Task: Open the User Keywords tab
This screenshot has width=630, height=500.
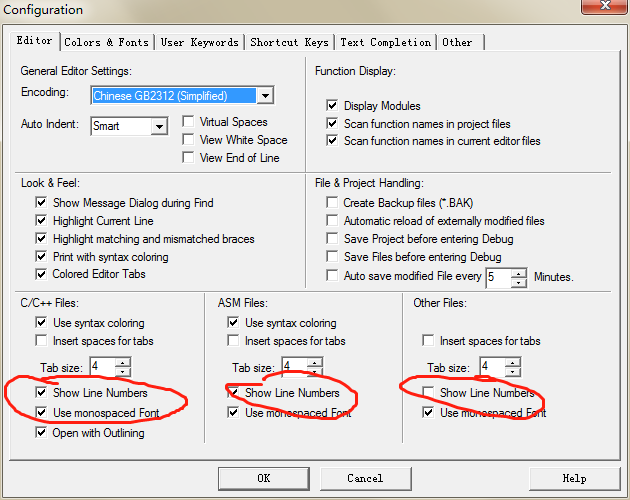Action: [x=200, y=42]
